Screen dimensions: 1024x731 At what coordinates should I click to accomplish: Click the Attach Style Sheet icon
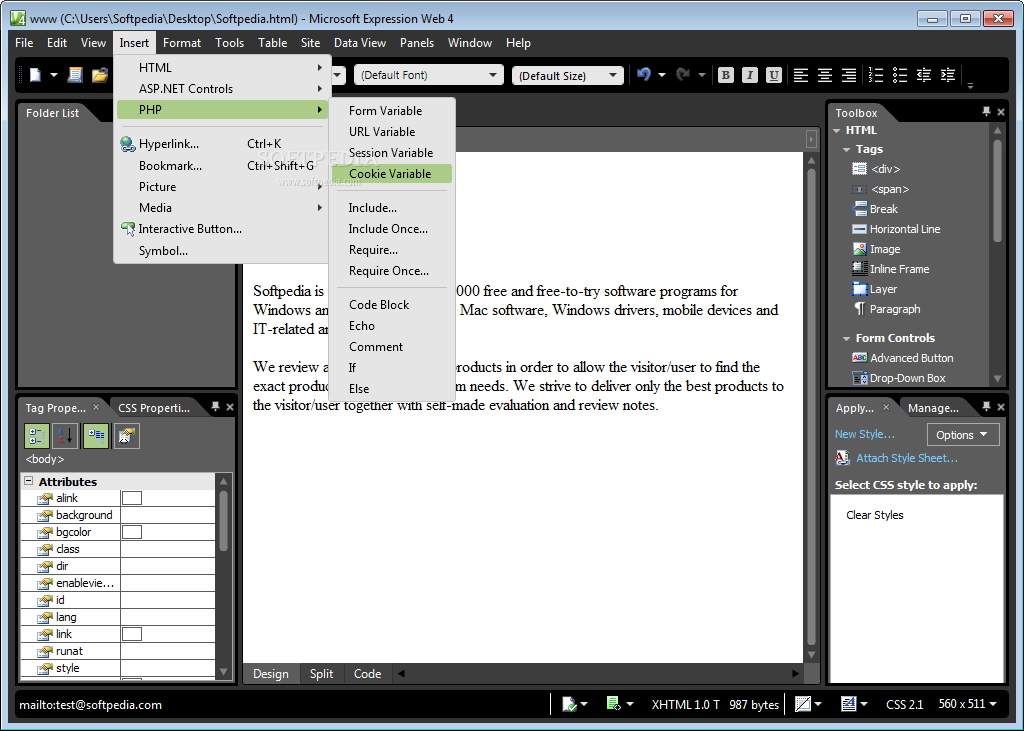coord(843,458)
